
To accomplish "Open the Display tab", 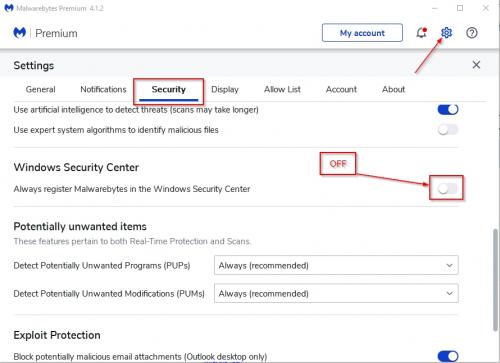I will coord(225,89).
